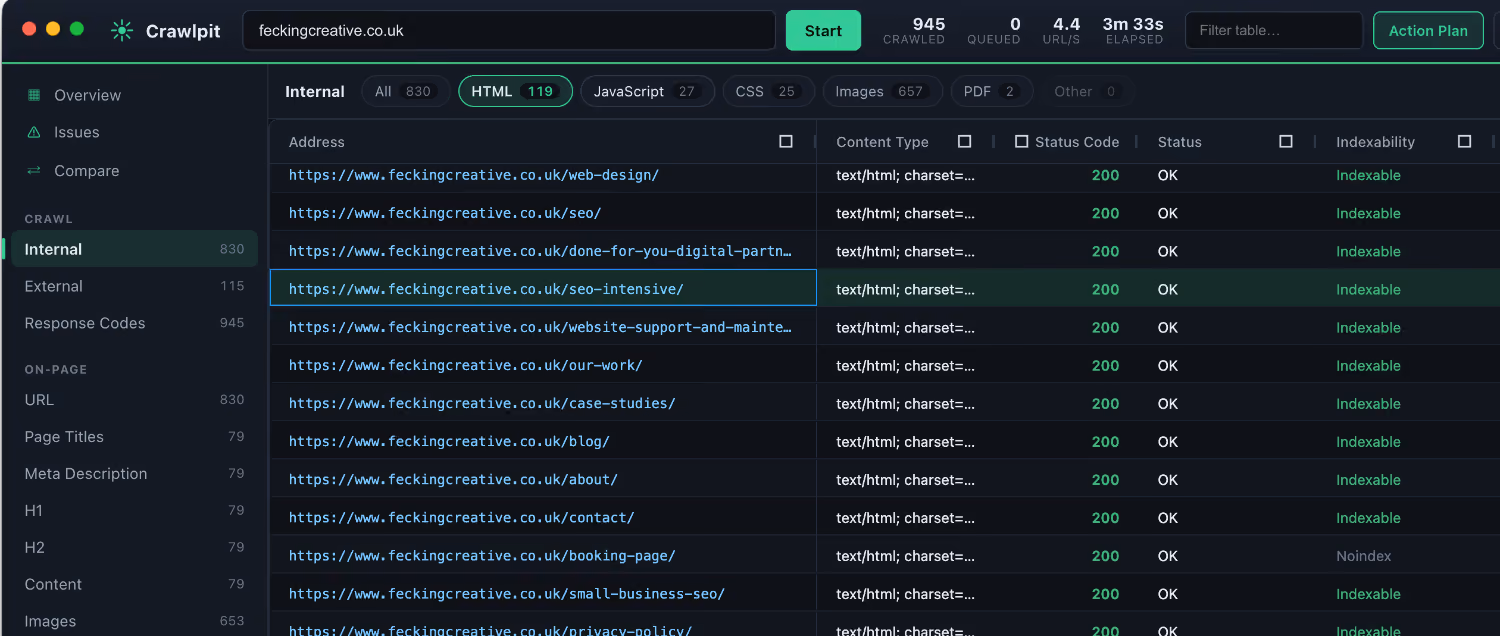1500x636 pixels.
Task: Open the Images sidebar item
Action: click(135, 621)
